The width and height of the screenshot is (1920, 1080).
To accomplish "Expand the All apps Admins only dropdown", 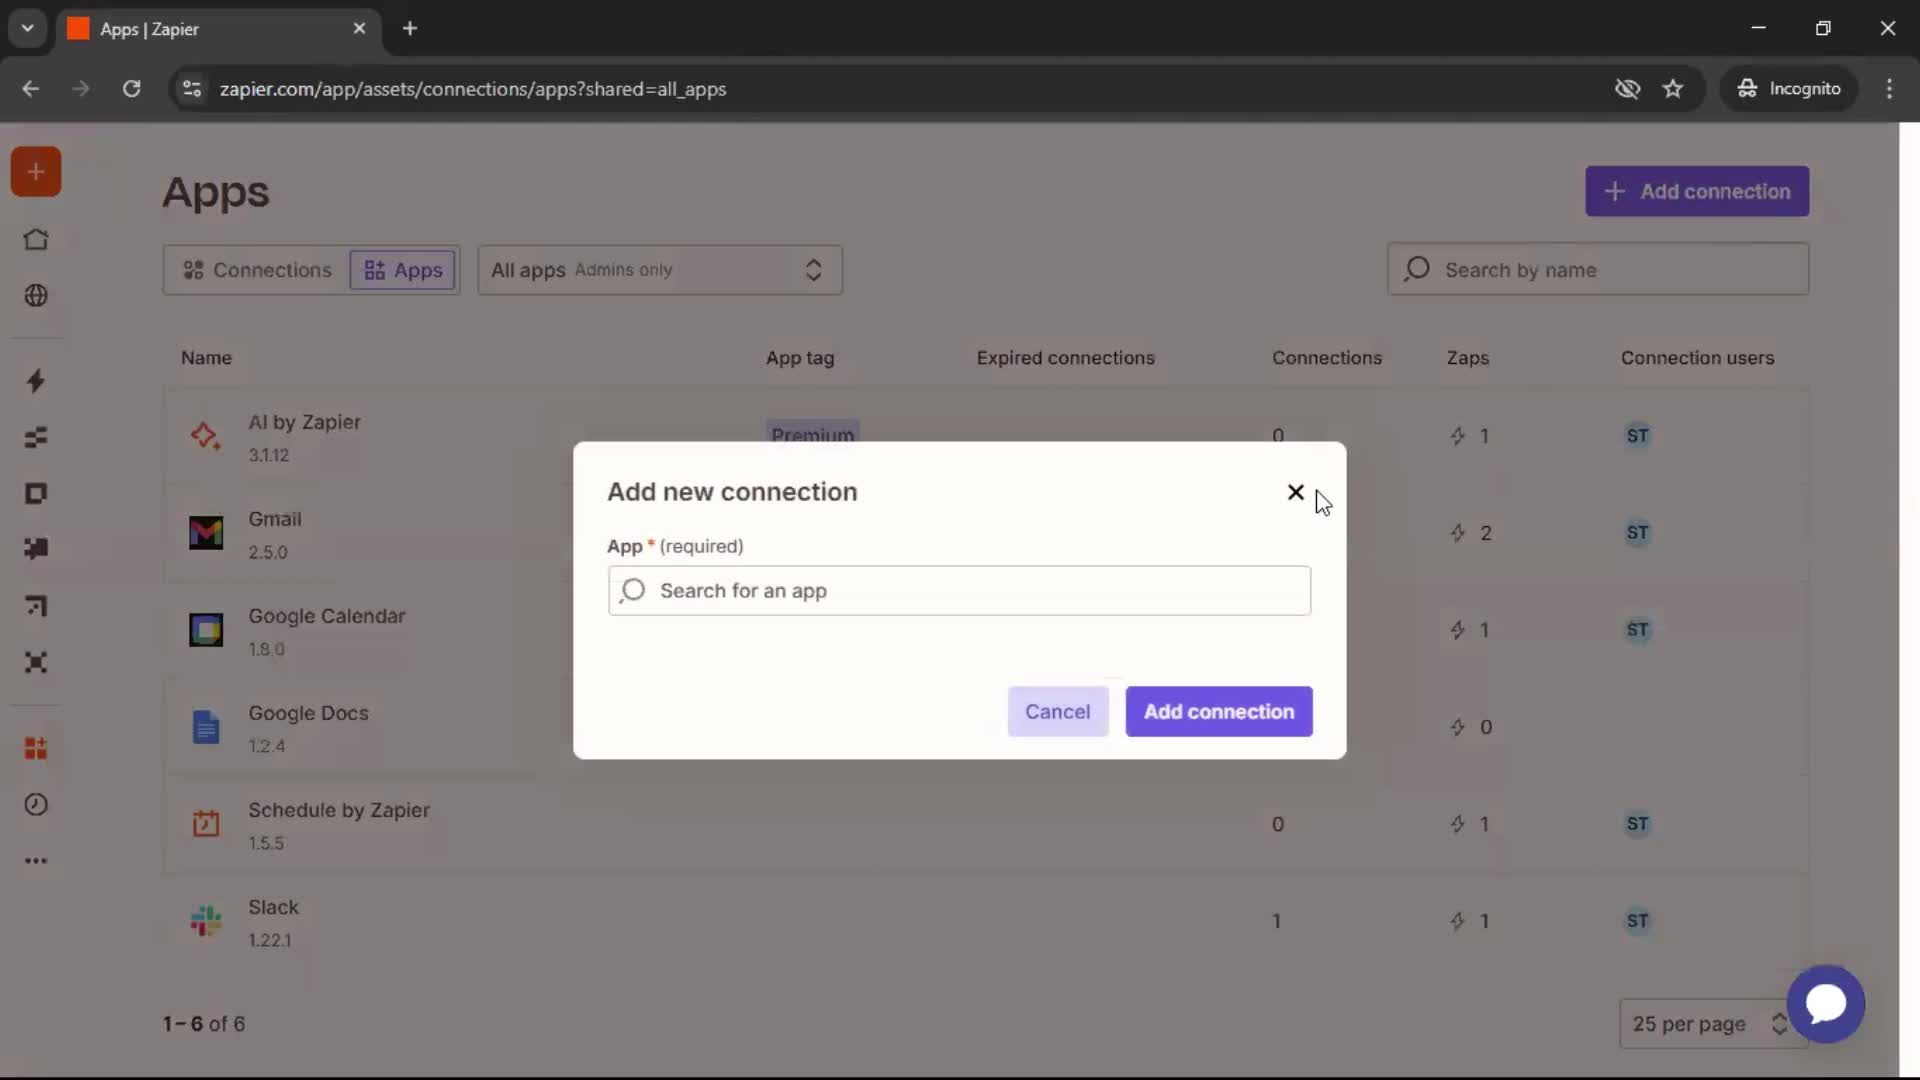I will [660, 270].
